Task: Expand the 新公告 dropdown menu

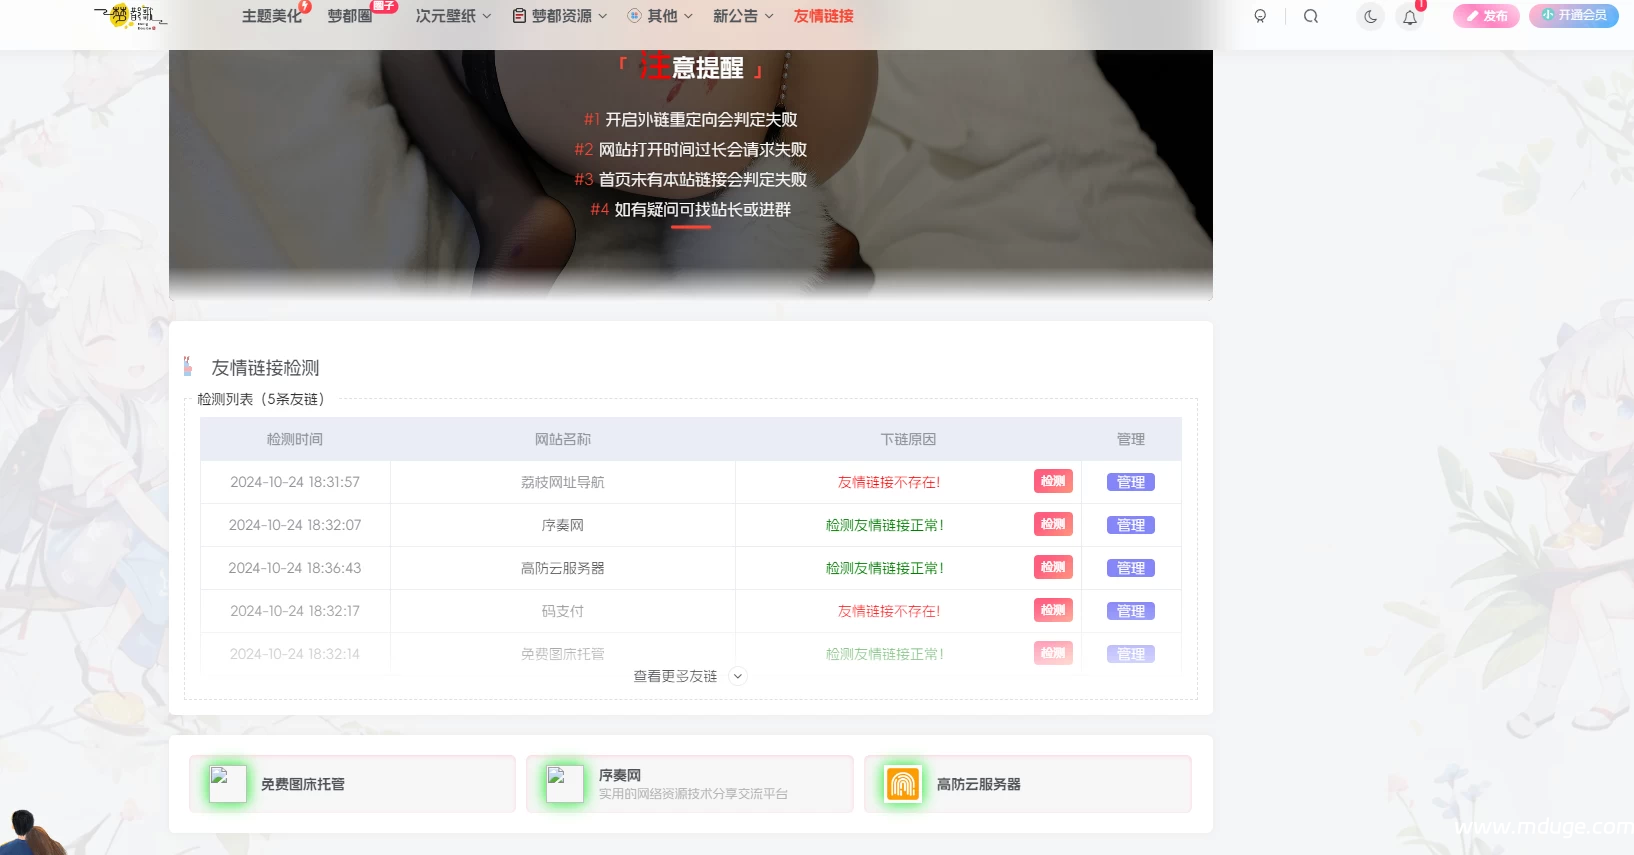Action: point(743,16)
